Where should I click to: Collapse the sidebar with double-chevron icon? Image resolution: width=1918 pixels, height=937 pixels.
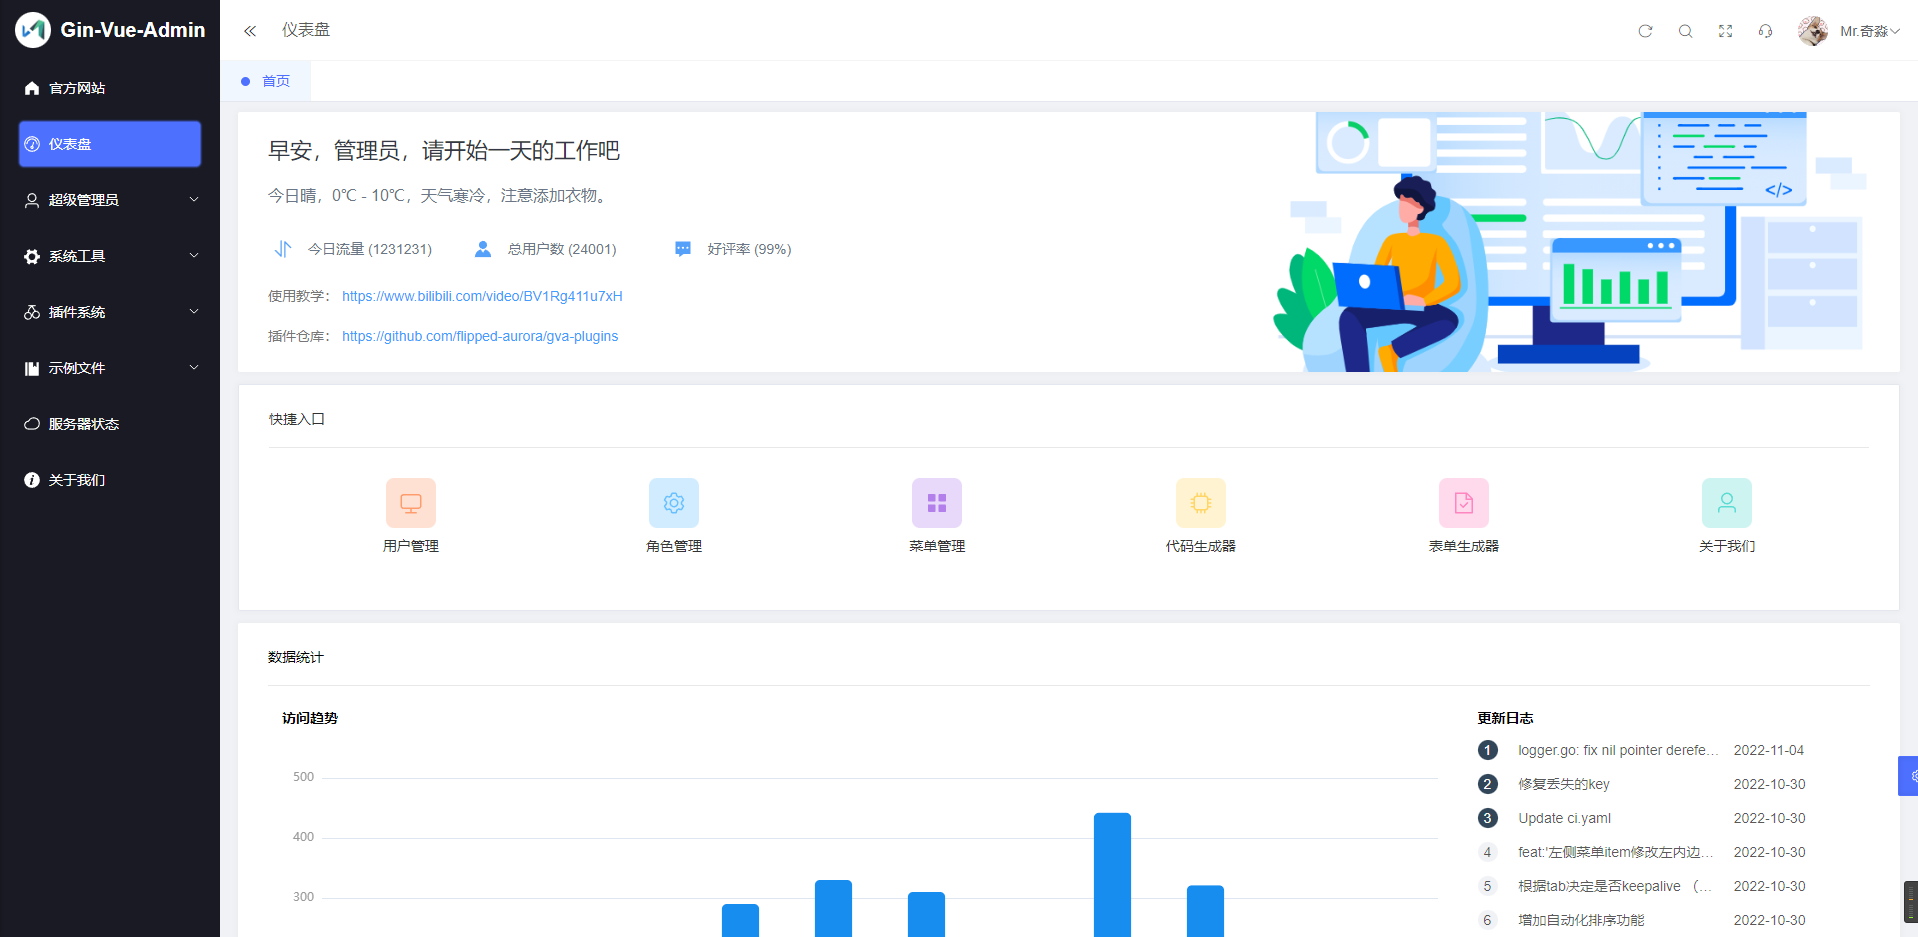[250, 31]
